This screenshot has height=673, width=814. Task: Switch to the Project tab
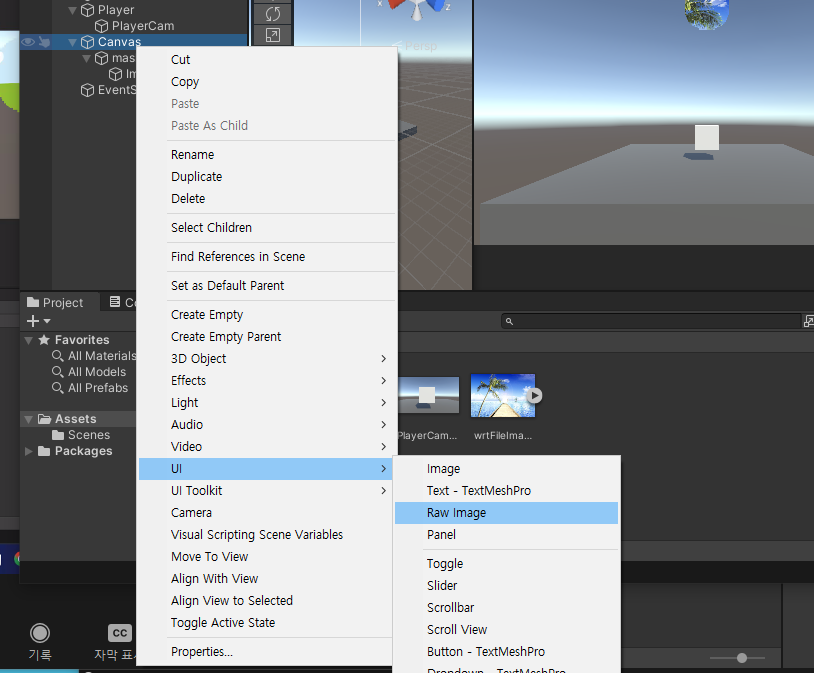(55, 302)
